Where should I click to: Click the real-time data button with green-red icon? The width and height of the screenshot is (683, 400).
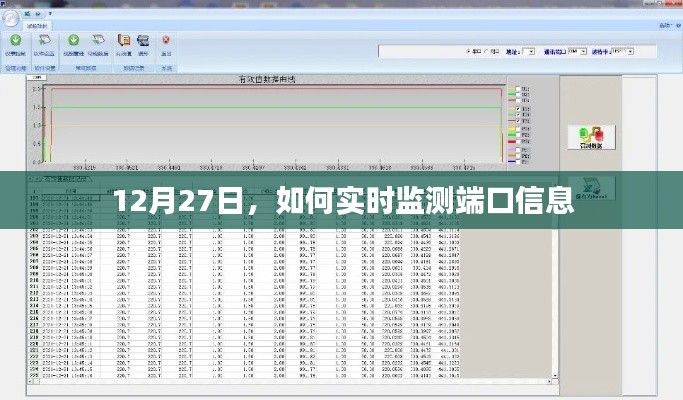pyautogui.click(x=591, y=137)
